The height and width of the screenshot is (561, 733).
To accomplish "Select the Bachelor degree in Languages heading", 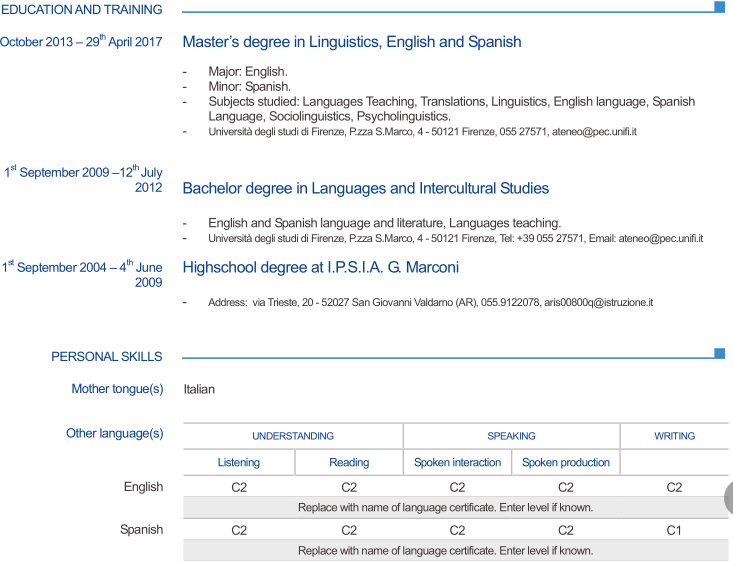I will point(365,188).
